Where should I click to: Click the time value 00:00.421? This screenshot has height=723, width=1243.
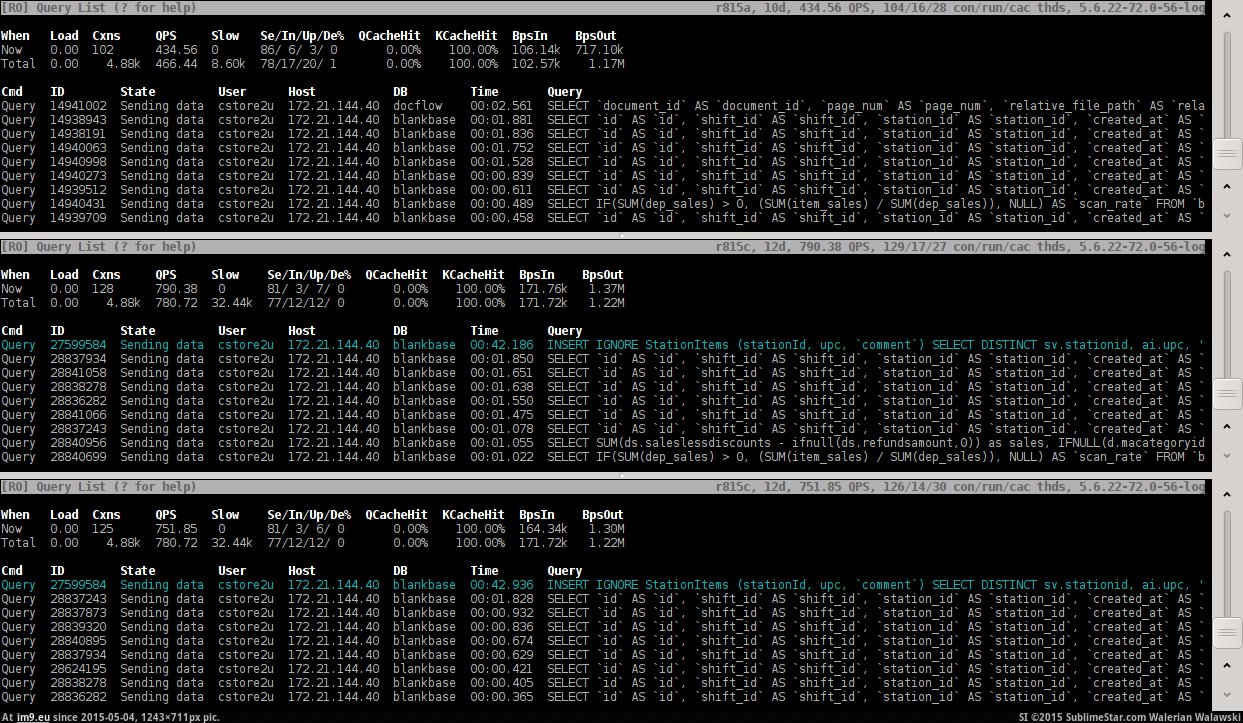502,668
